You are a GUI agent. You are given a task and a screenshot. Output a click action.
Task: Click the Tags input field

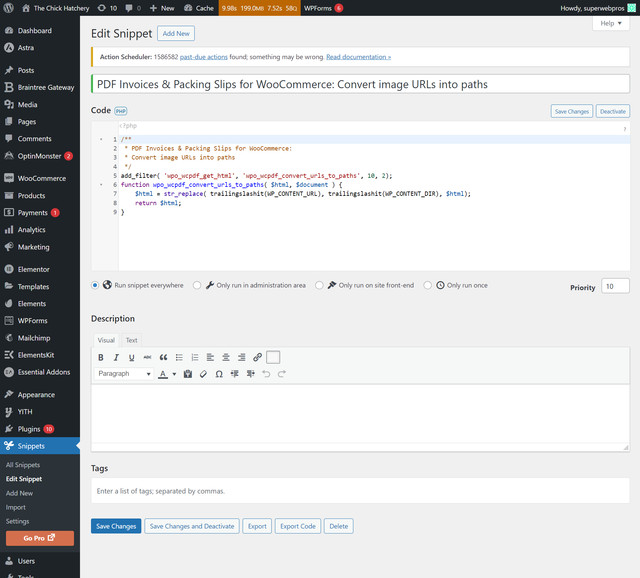pyautogui.click(x=360, y=491)
